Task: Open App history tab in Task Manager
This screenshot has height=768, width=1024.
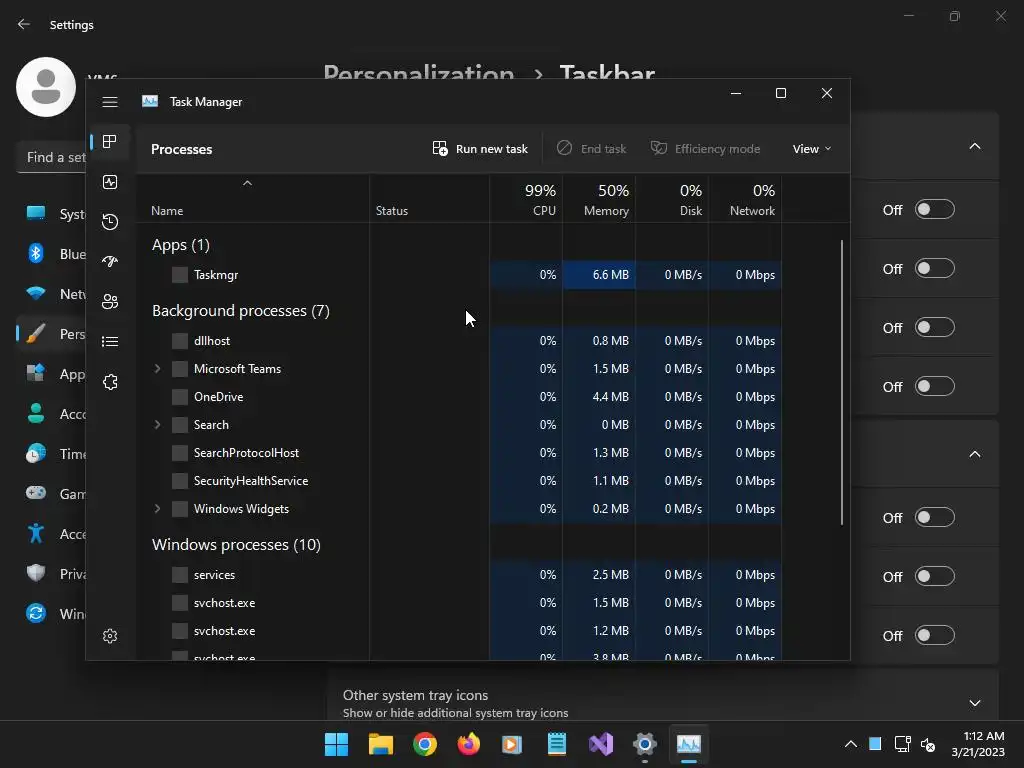Action: (x=110, y=222)
